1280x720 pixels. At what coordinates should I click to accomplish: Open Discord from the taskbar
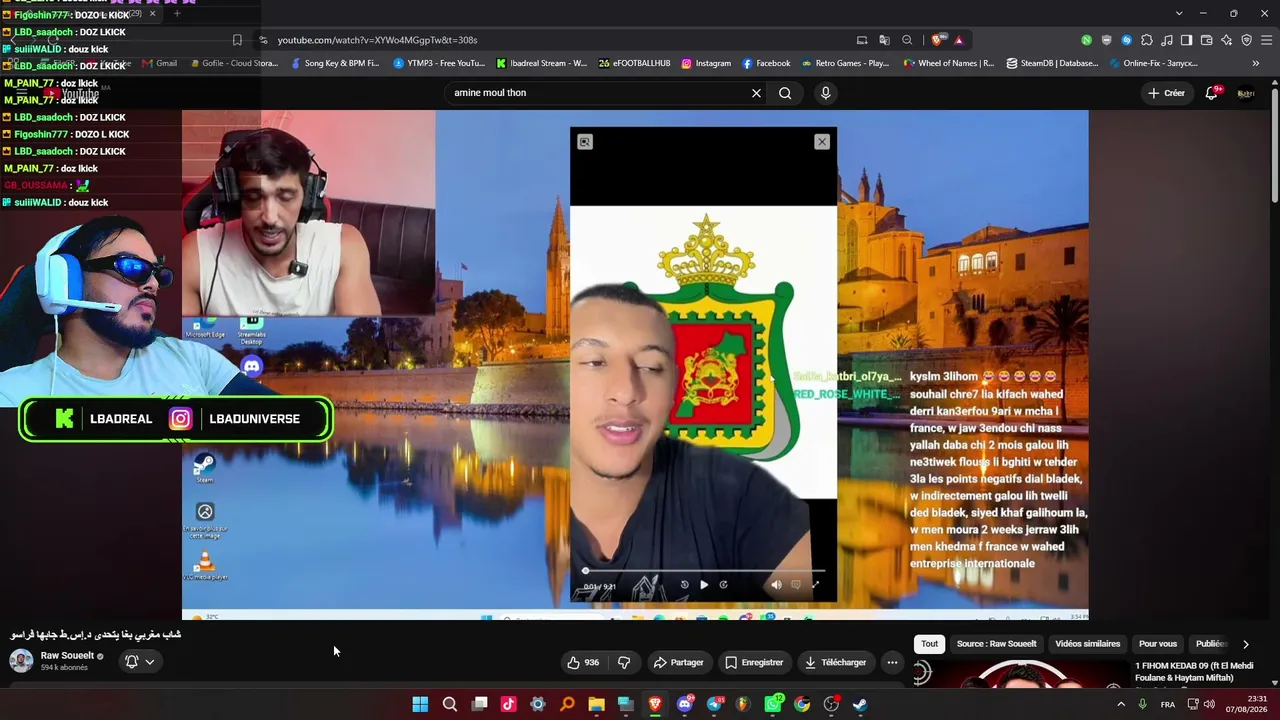684,704
